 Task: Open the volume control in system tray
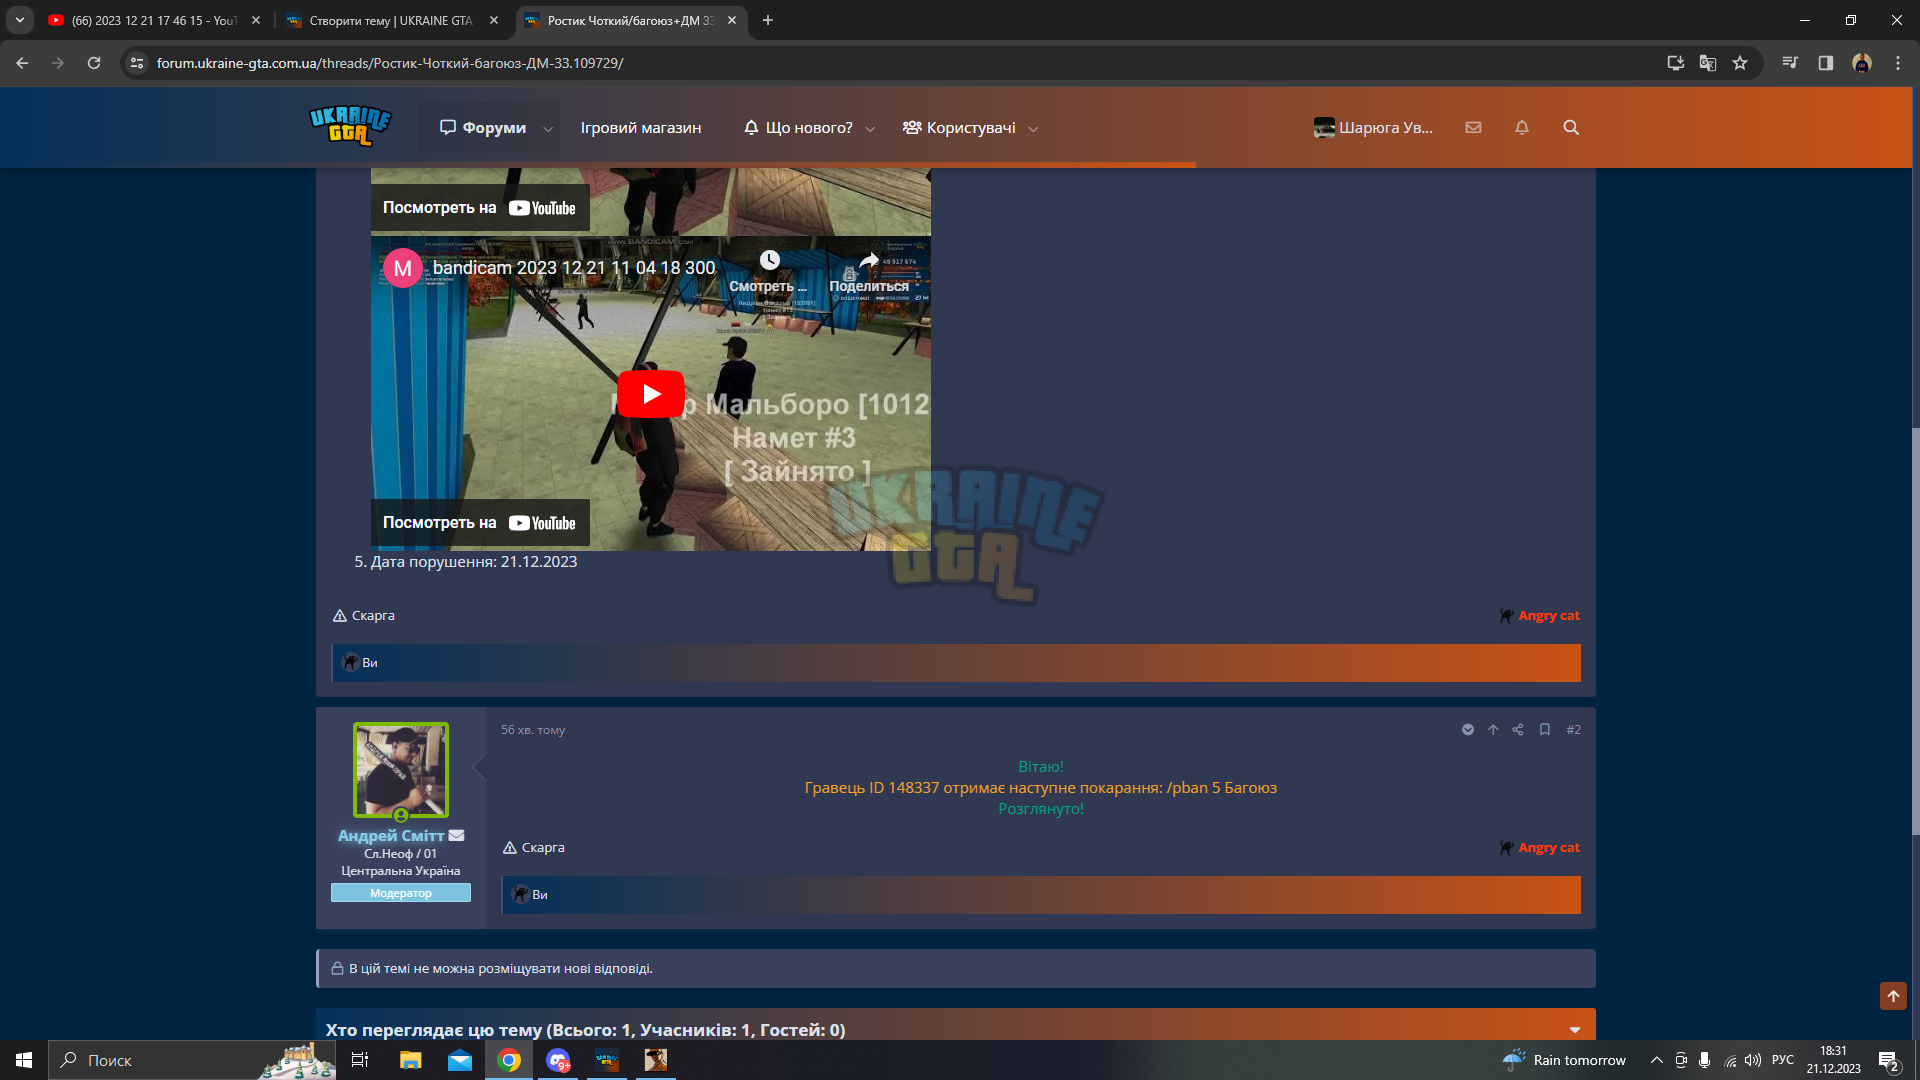coord(1753,1060)
